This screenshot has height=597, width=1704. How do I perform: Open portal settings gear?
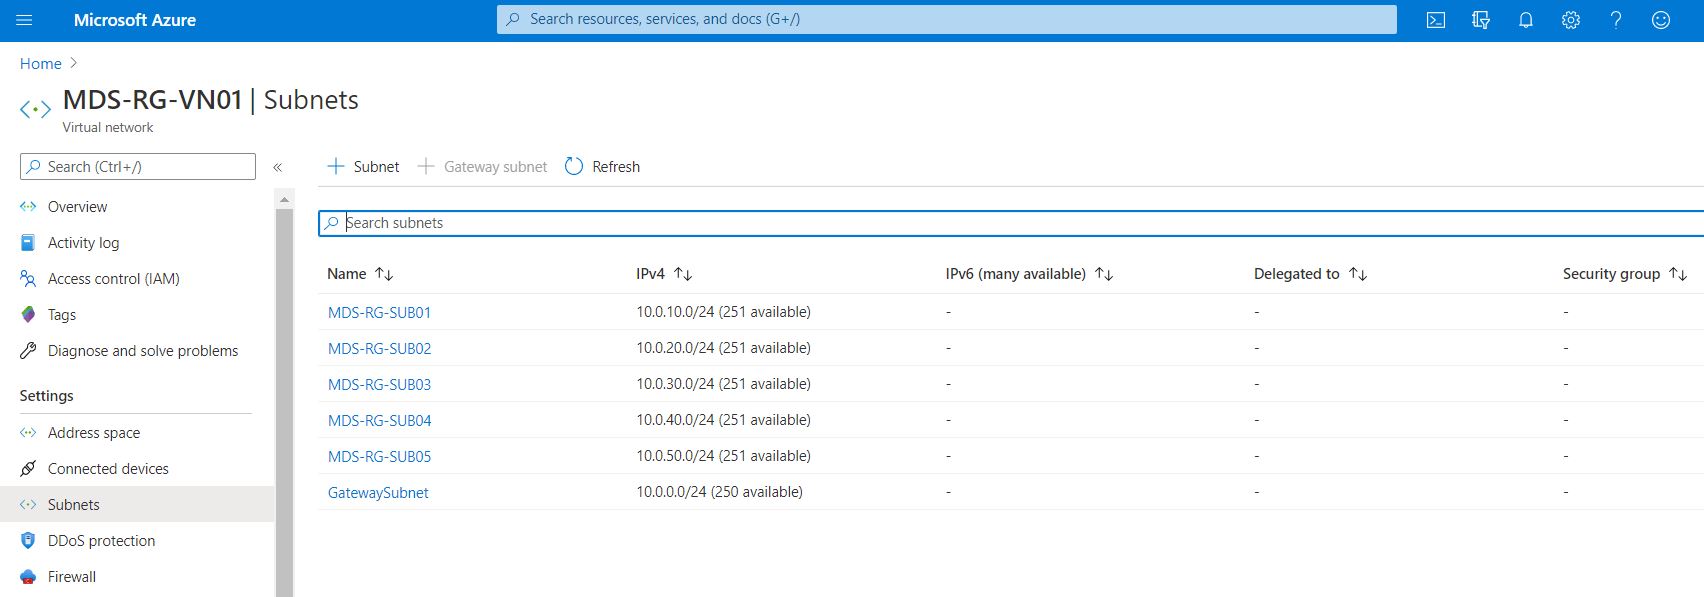pos(1571,20)
